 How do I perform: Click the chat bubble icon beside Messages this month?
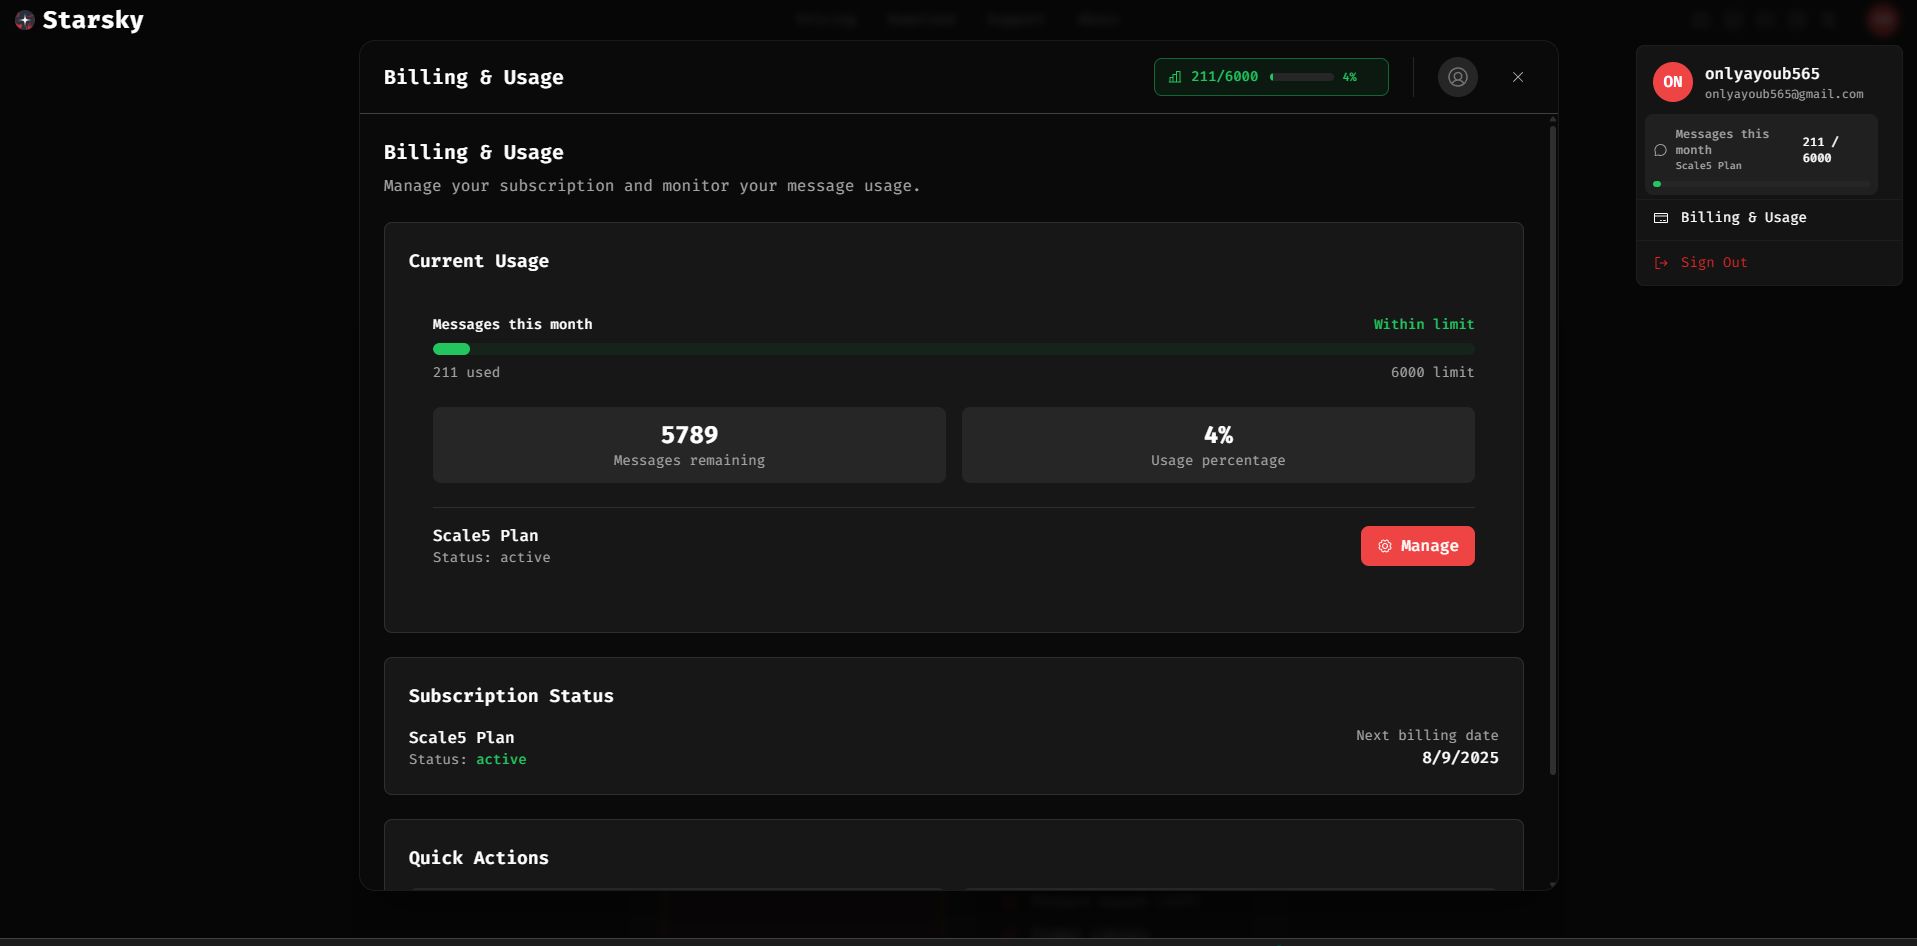pyautogui.click(x=1660, y=150)
